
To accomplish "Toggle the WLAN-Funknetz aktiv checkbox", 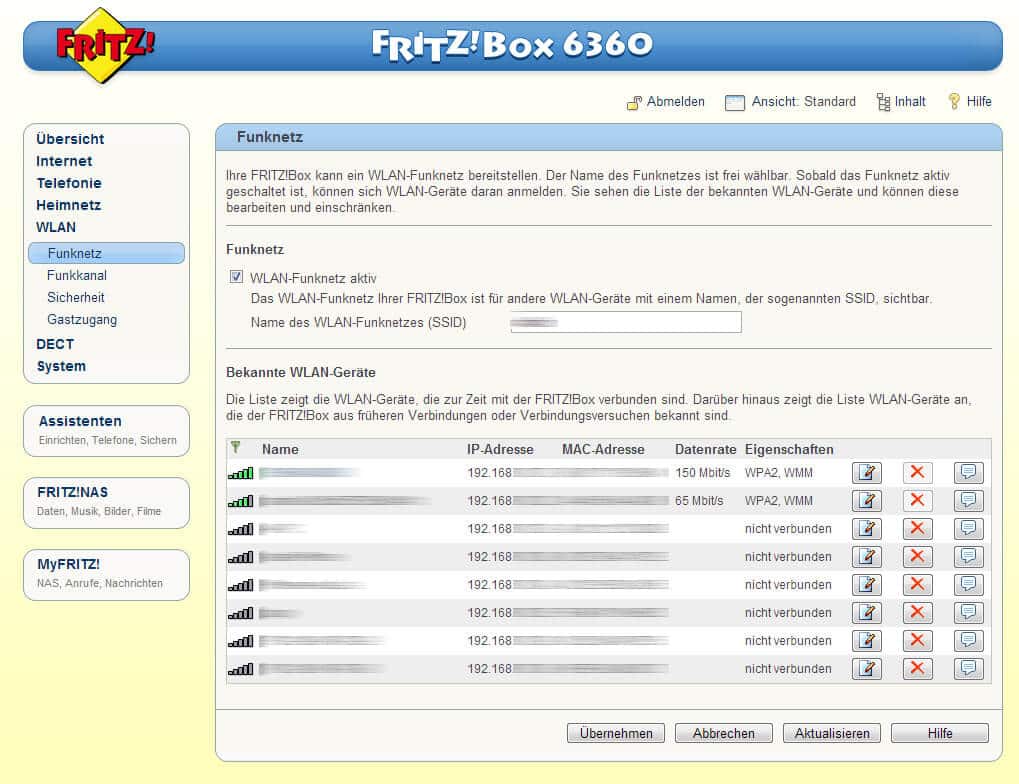I will [236, 277].
